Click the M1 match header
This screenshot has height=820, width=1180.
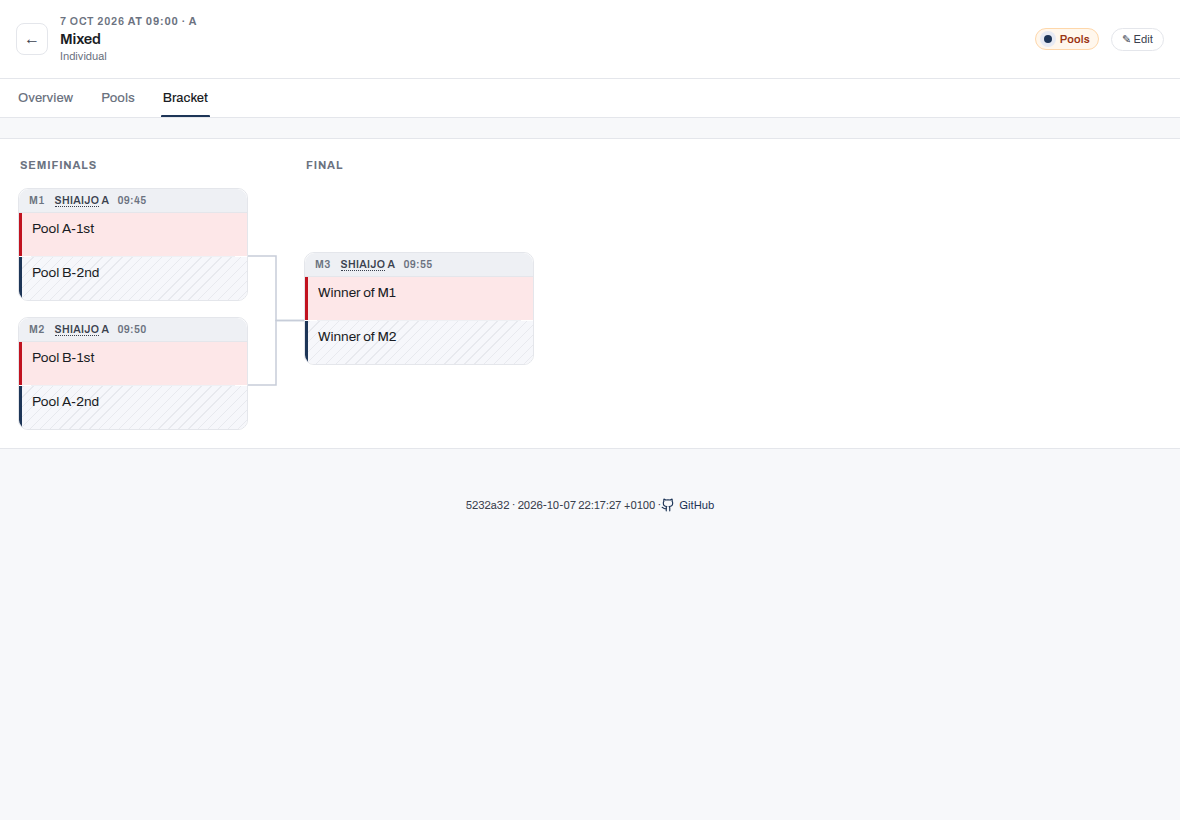tap(133, 201)
